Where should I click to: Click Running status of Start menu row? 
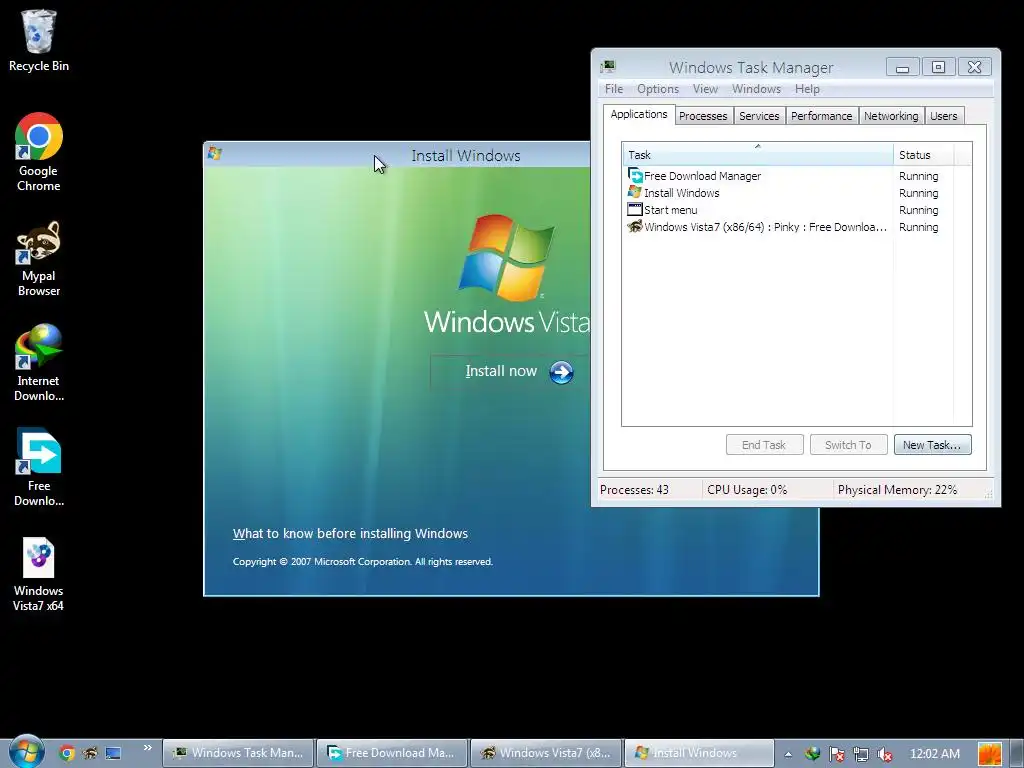918,210
